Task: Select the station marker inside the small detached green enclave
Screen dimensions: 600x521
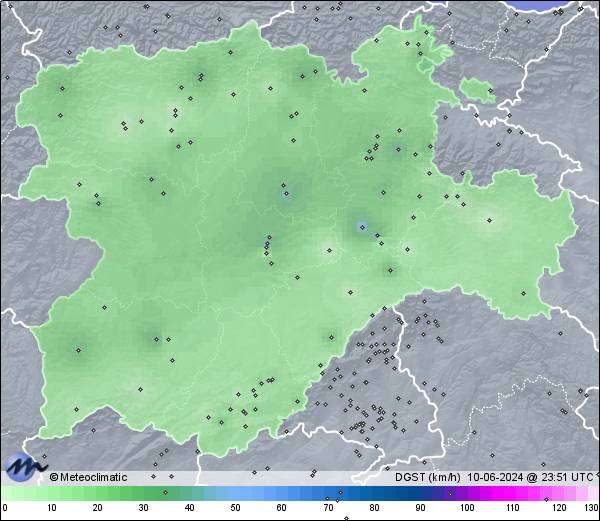Action: [x=490, y=91]
